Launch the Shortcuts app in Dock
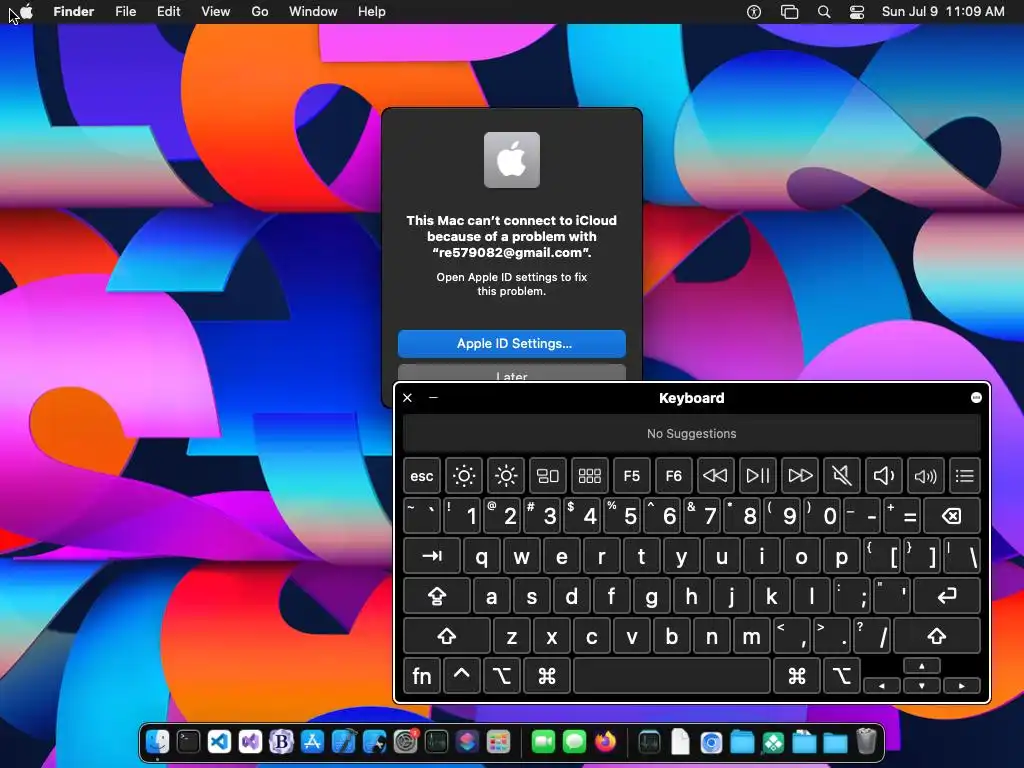Viewport: 1024px width, 768px height. pos(468,742)
